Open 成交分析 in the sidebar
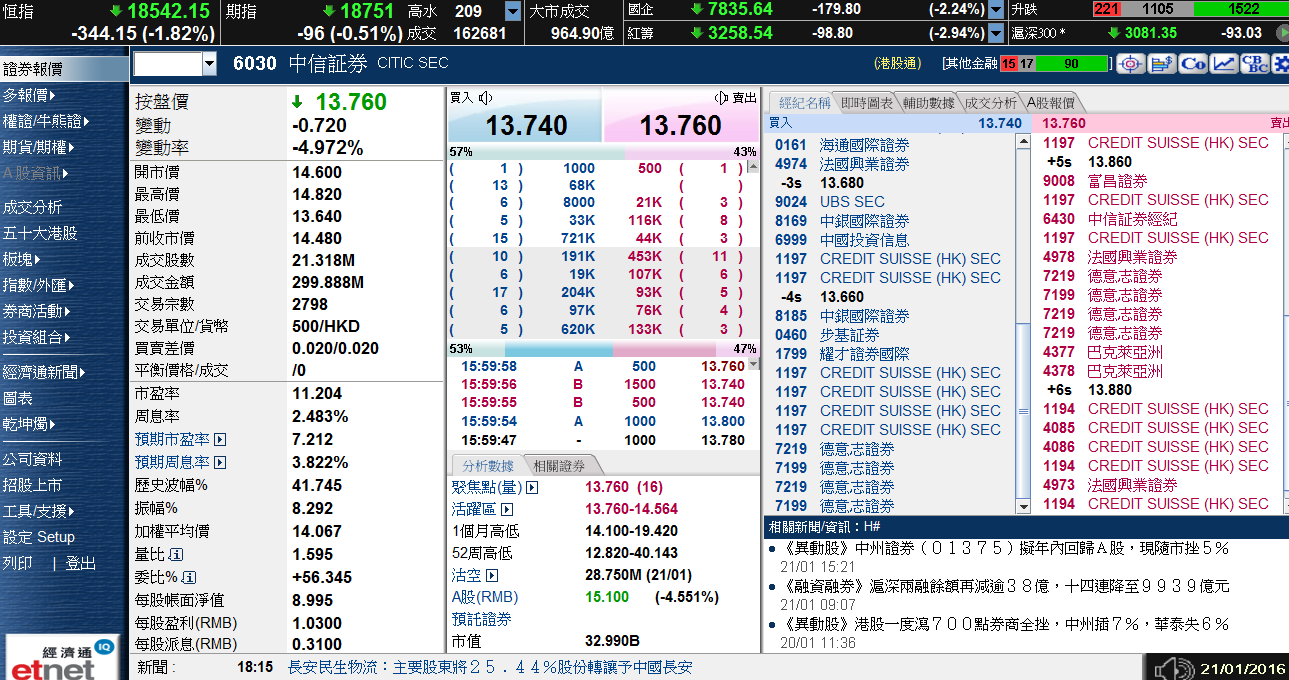This screenshot has width=1289, height=680. (33, 207)
